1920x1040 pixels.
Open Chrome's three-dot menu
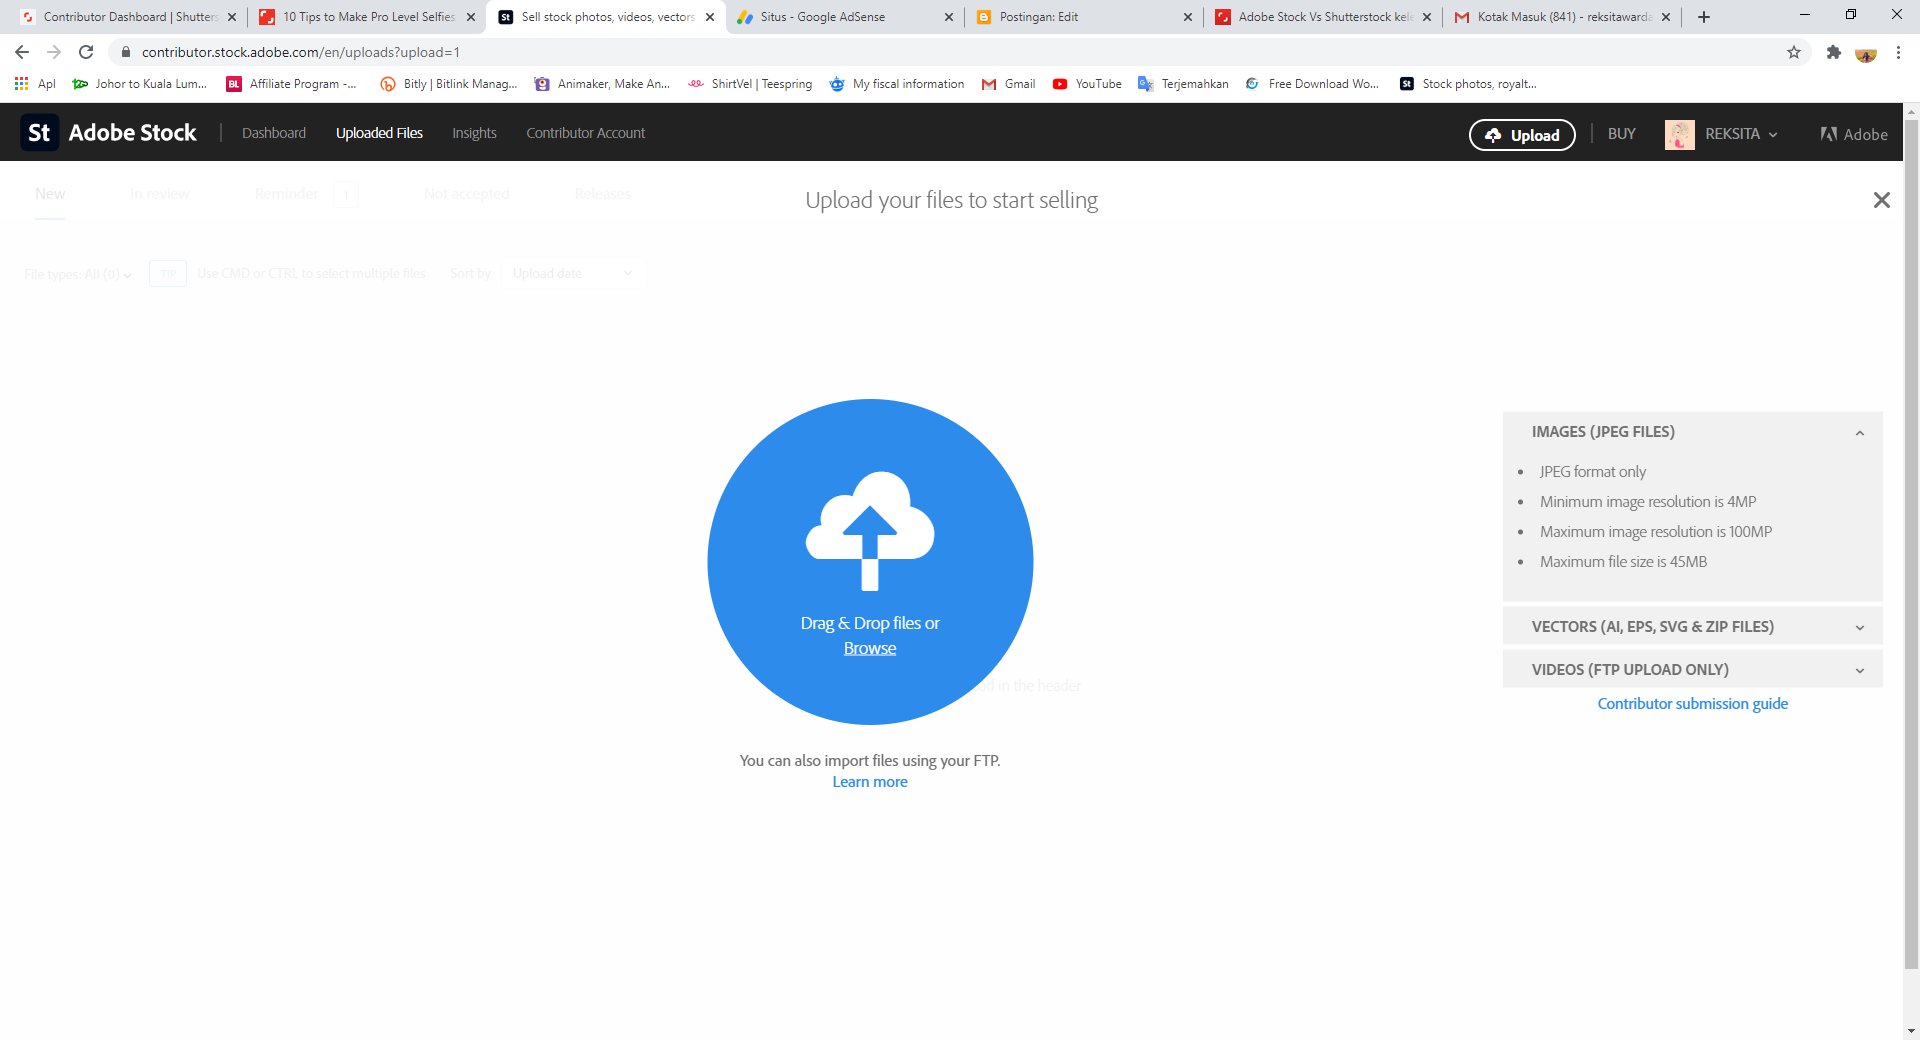coord(1898,52)
